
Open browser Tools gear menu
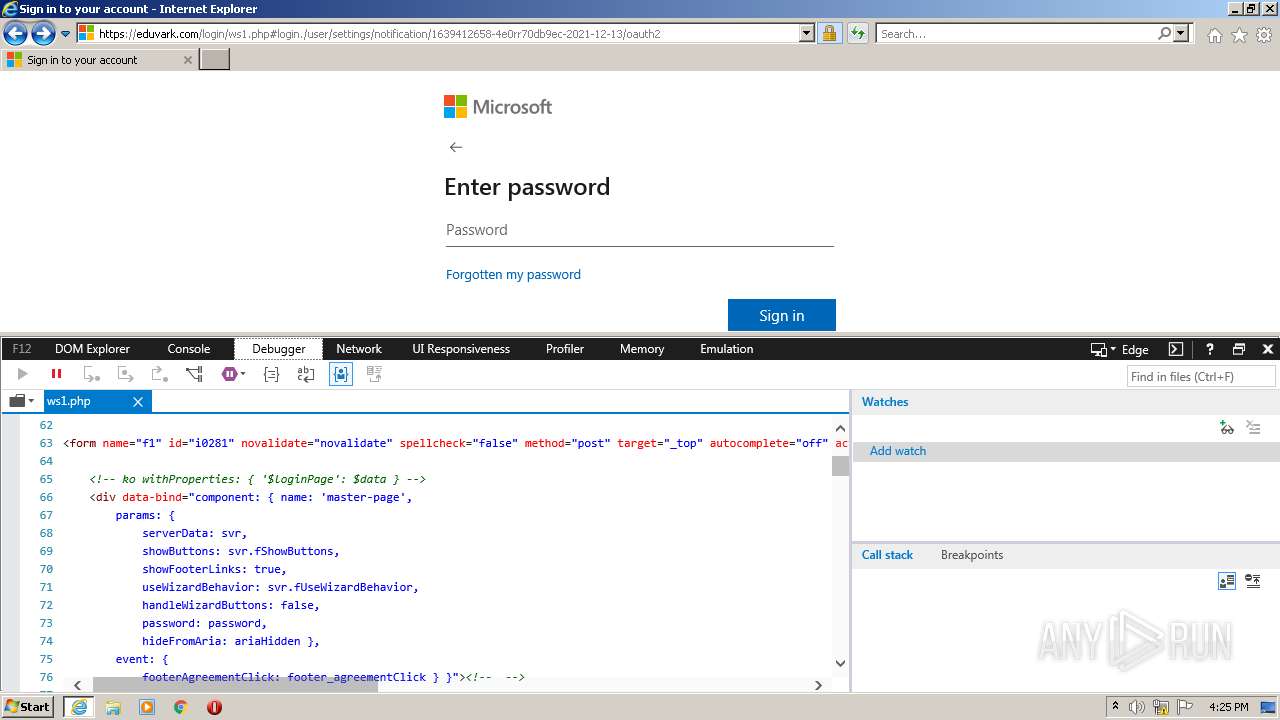click(x=1264, y=35)
